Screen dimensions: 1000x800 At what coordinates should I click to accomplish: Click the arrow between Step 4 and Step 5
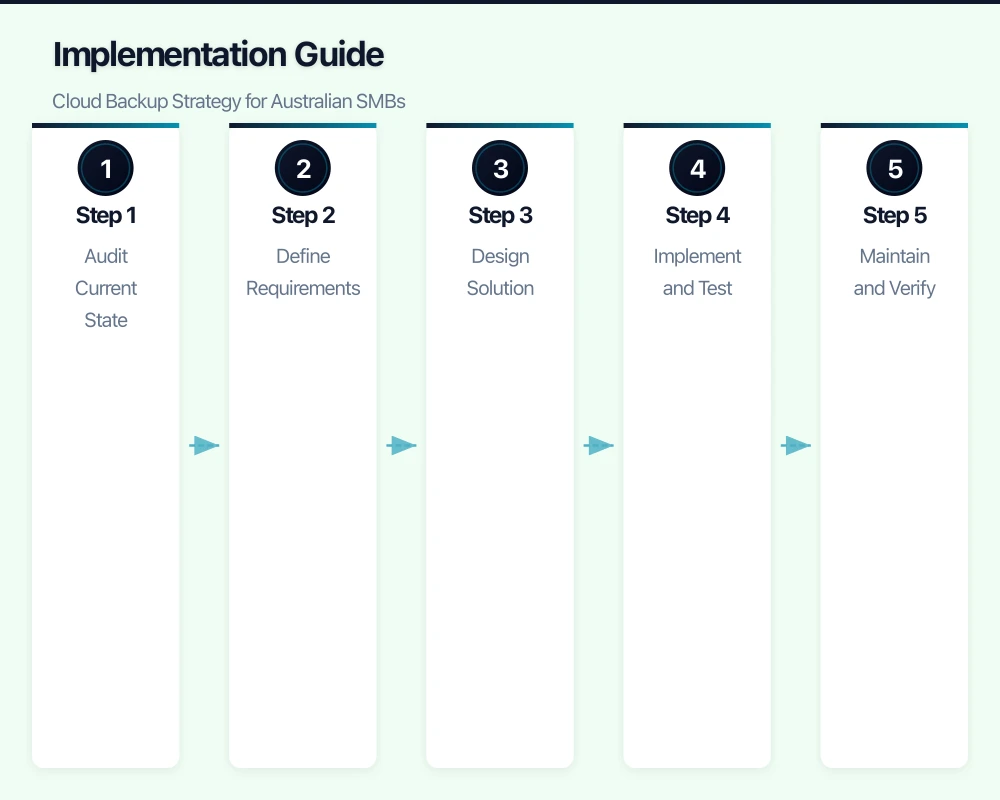[x=795, y=445]
